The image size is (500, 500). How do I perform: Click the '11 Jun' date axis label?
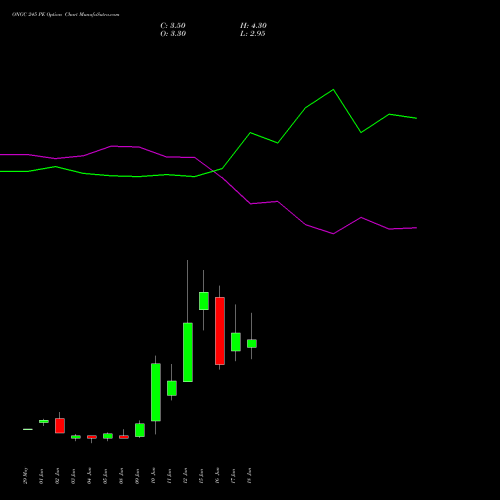[170, 476]
